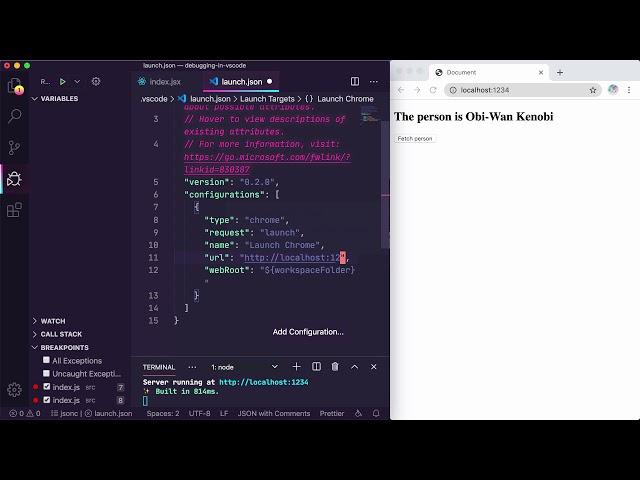Image resolution: width=640 pixels, height=480 pixels.
Task: Reload the page in Chrome
Action: coord(433,90)
